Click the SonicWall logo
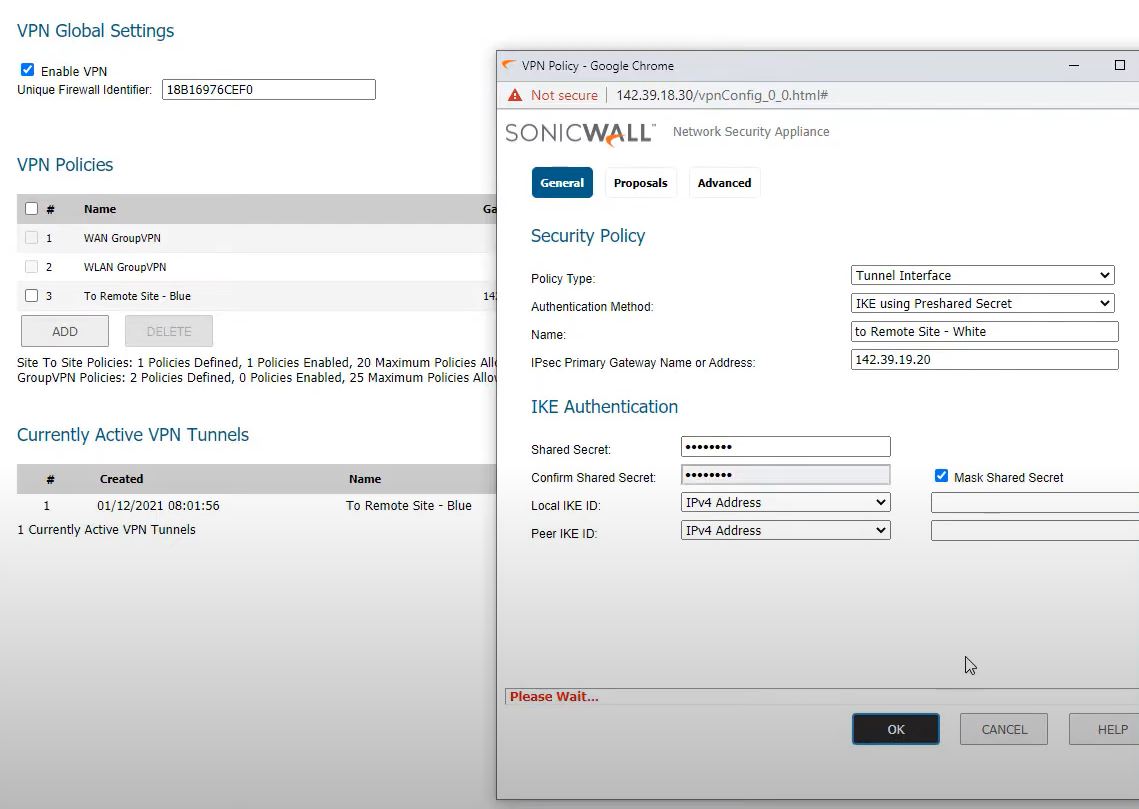 pyautogui.click(x=579, y=132)
